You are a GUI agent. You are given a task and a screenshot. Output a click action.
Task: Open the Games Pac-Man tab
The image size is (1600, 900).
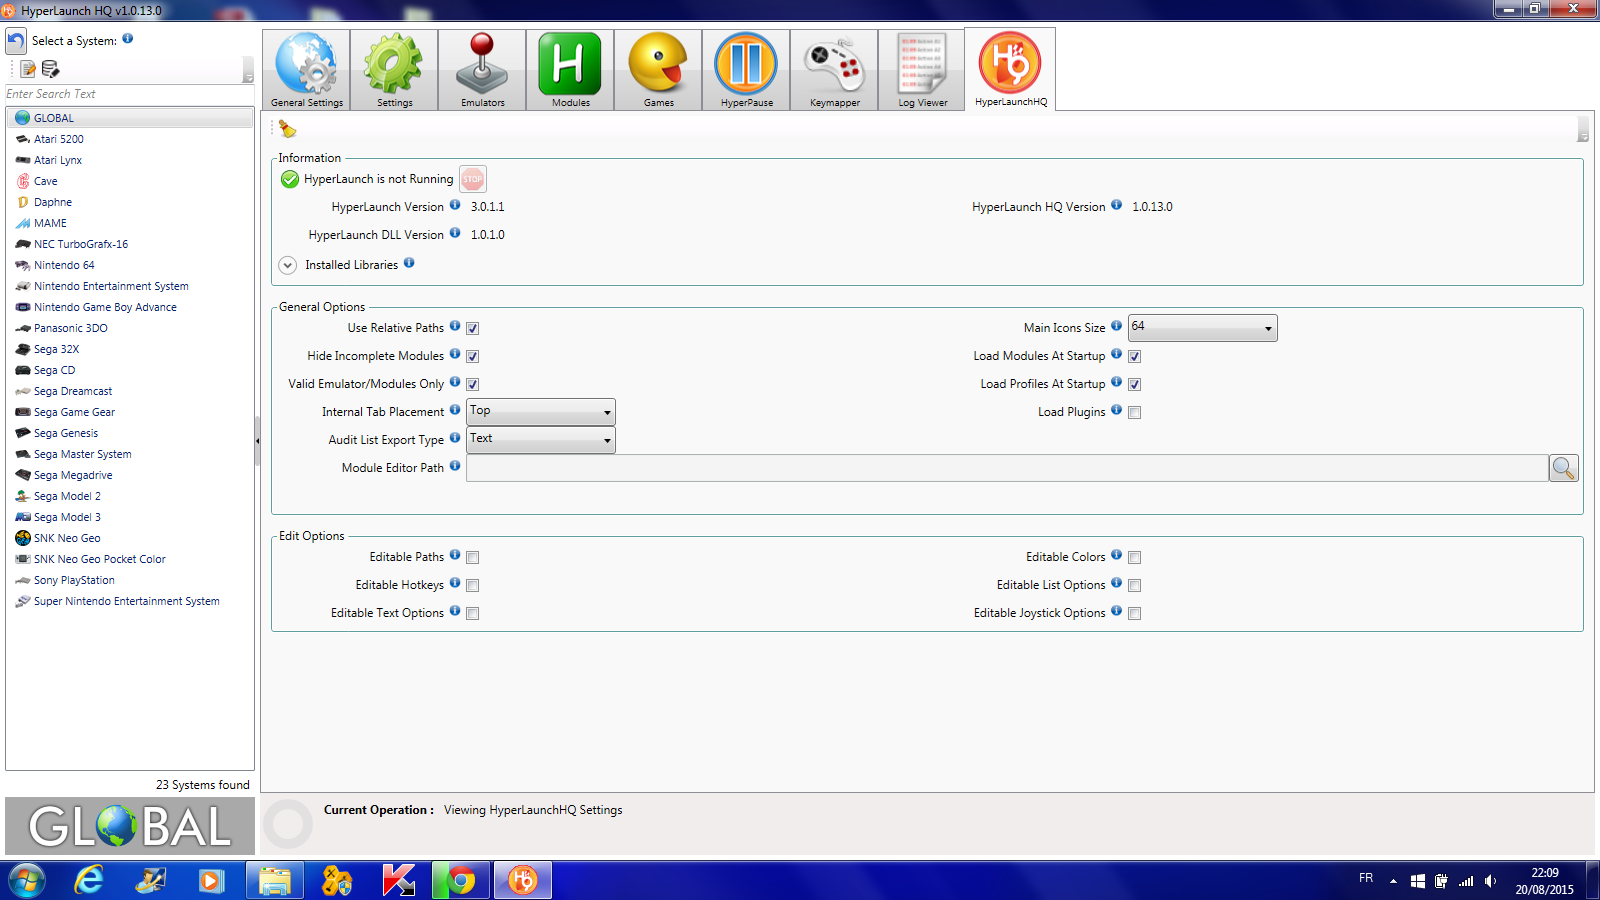tap(658, 69)
